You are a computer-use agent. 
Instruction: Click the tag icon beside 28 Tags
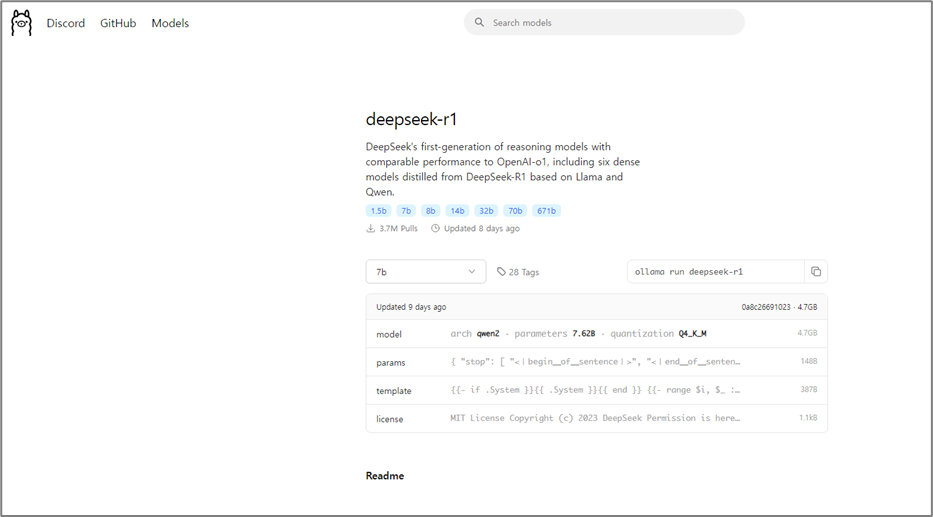[501, 272]
